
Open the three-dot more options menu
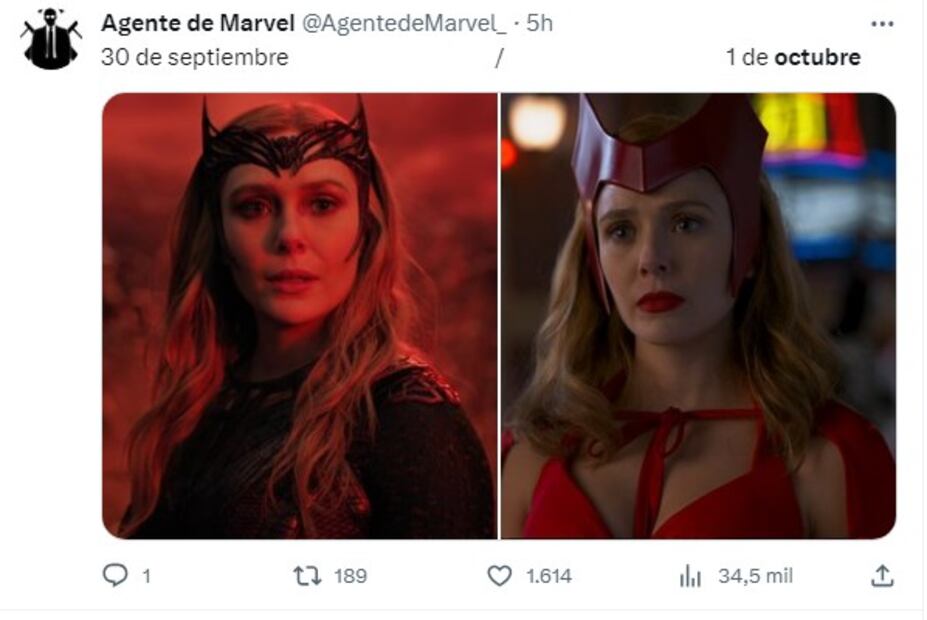tap(881, 24)
